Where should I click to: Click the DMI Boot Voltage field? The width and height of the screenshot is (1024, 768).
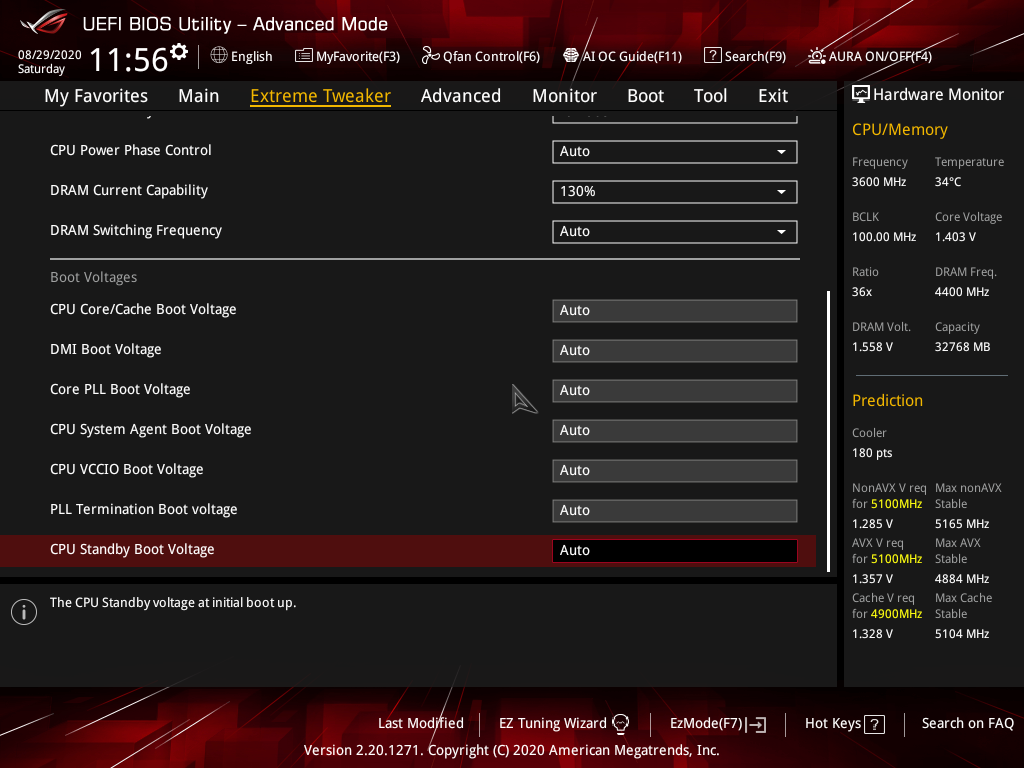(x=675, y=351)
